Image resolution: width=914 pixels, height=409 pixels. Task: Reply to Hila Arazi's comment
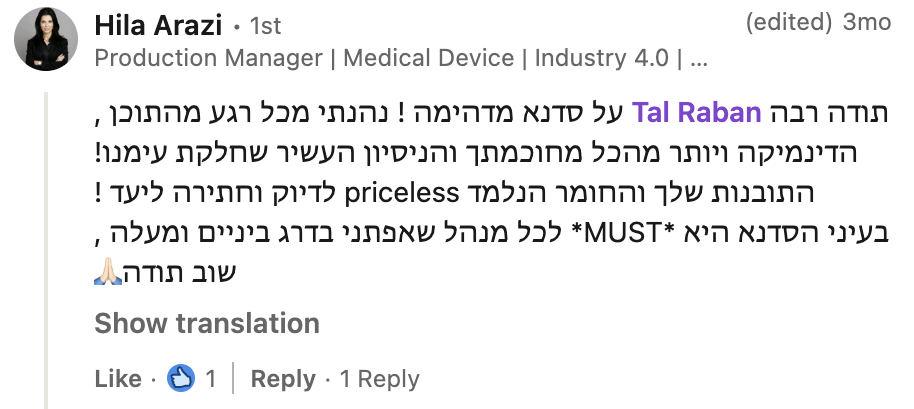[x=283, y=379]
